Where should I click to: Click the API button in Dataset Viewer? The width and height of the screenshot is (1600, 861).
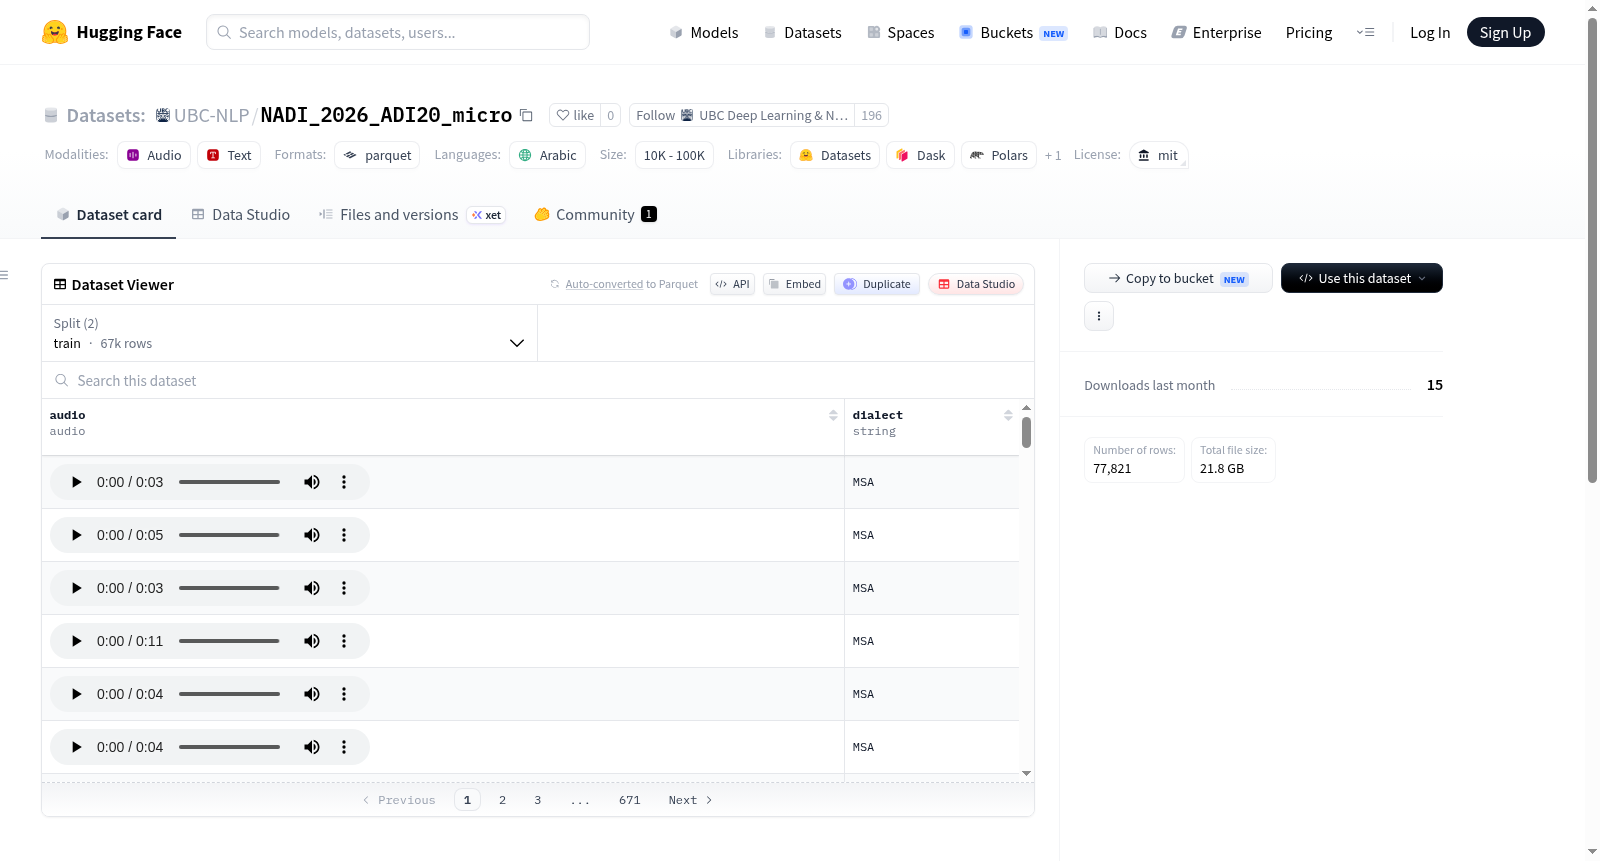click(x=732, y=284)
